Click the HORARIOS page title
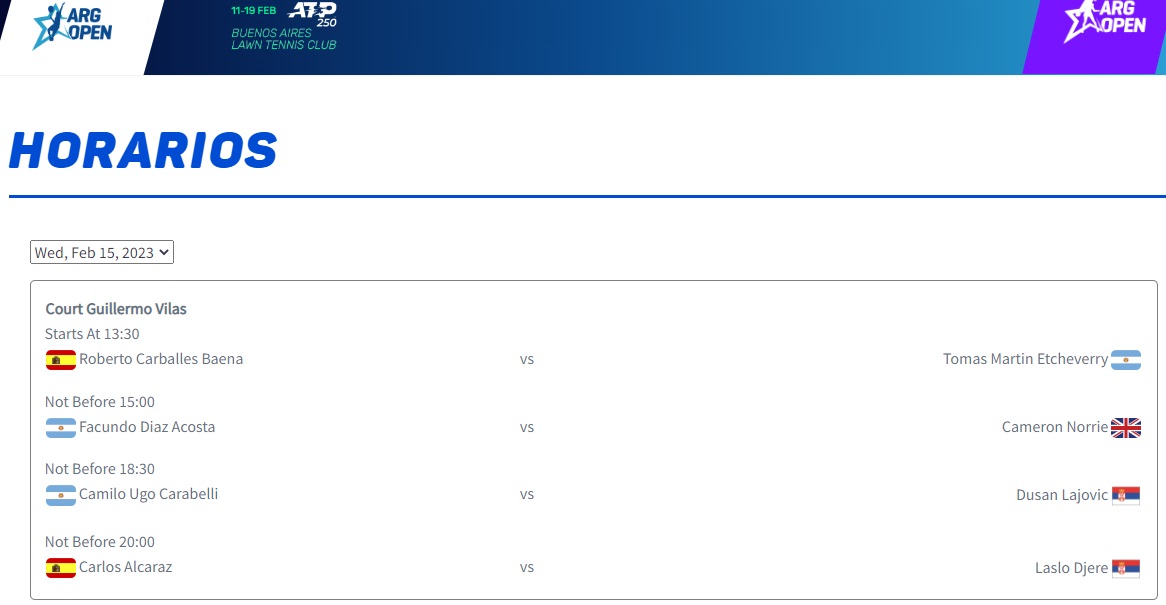1166x605 pixels. click(143, 150)
